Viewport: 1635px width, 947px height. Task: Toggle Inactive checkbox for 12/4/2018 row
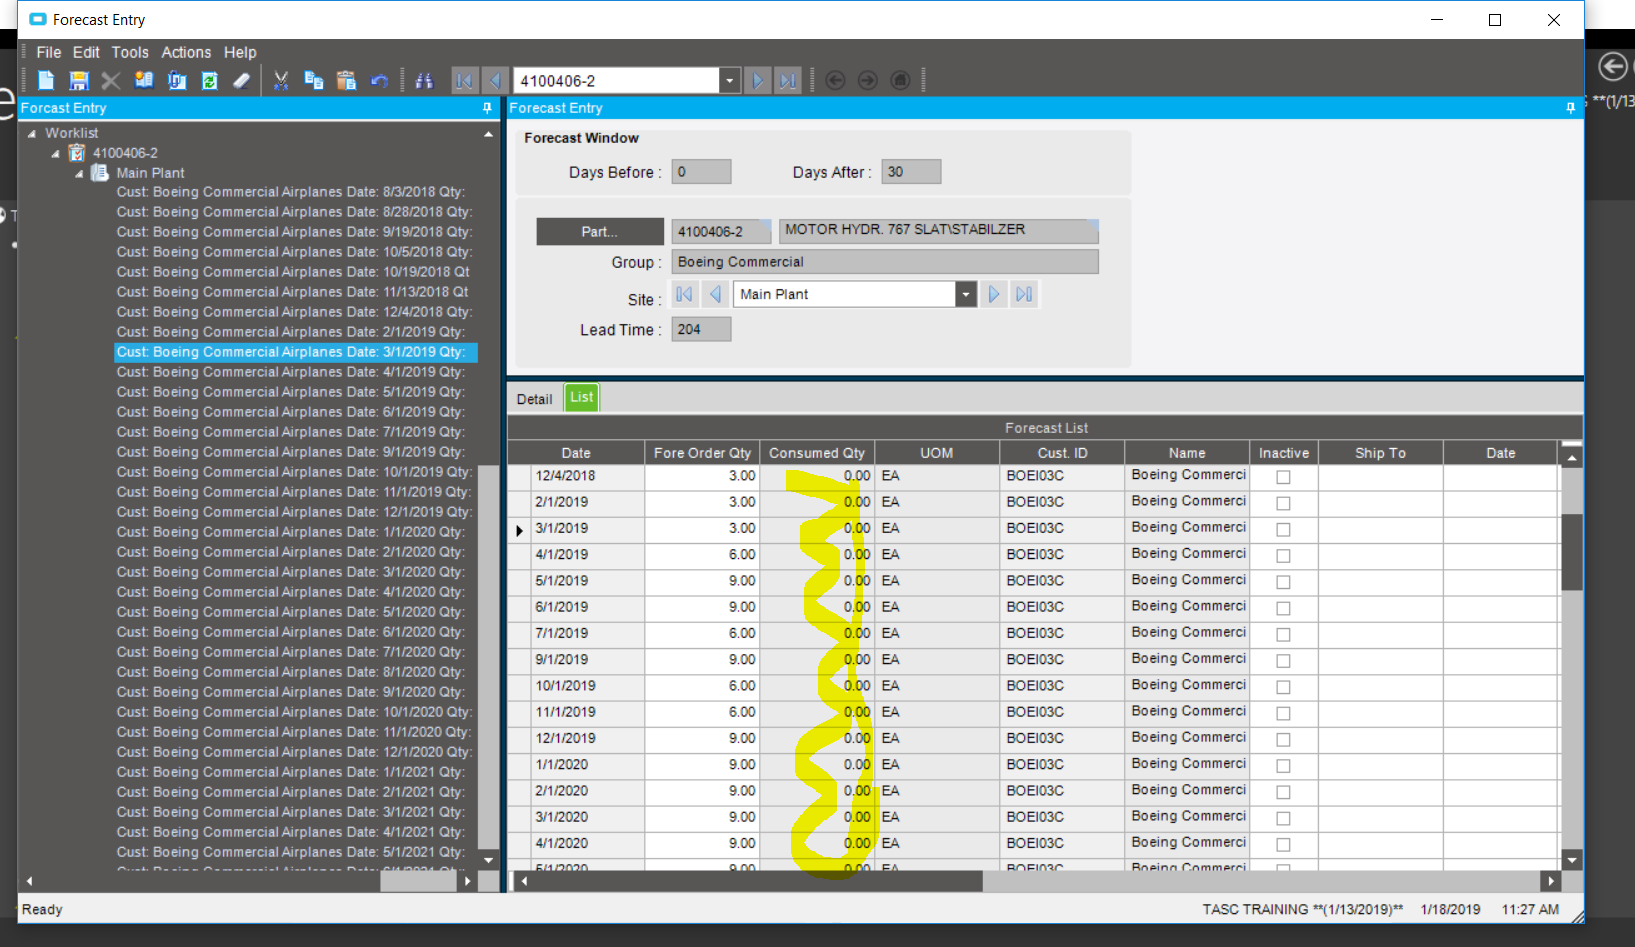tap(1283, 477)
